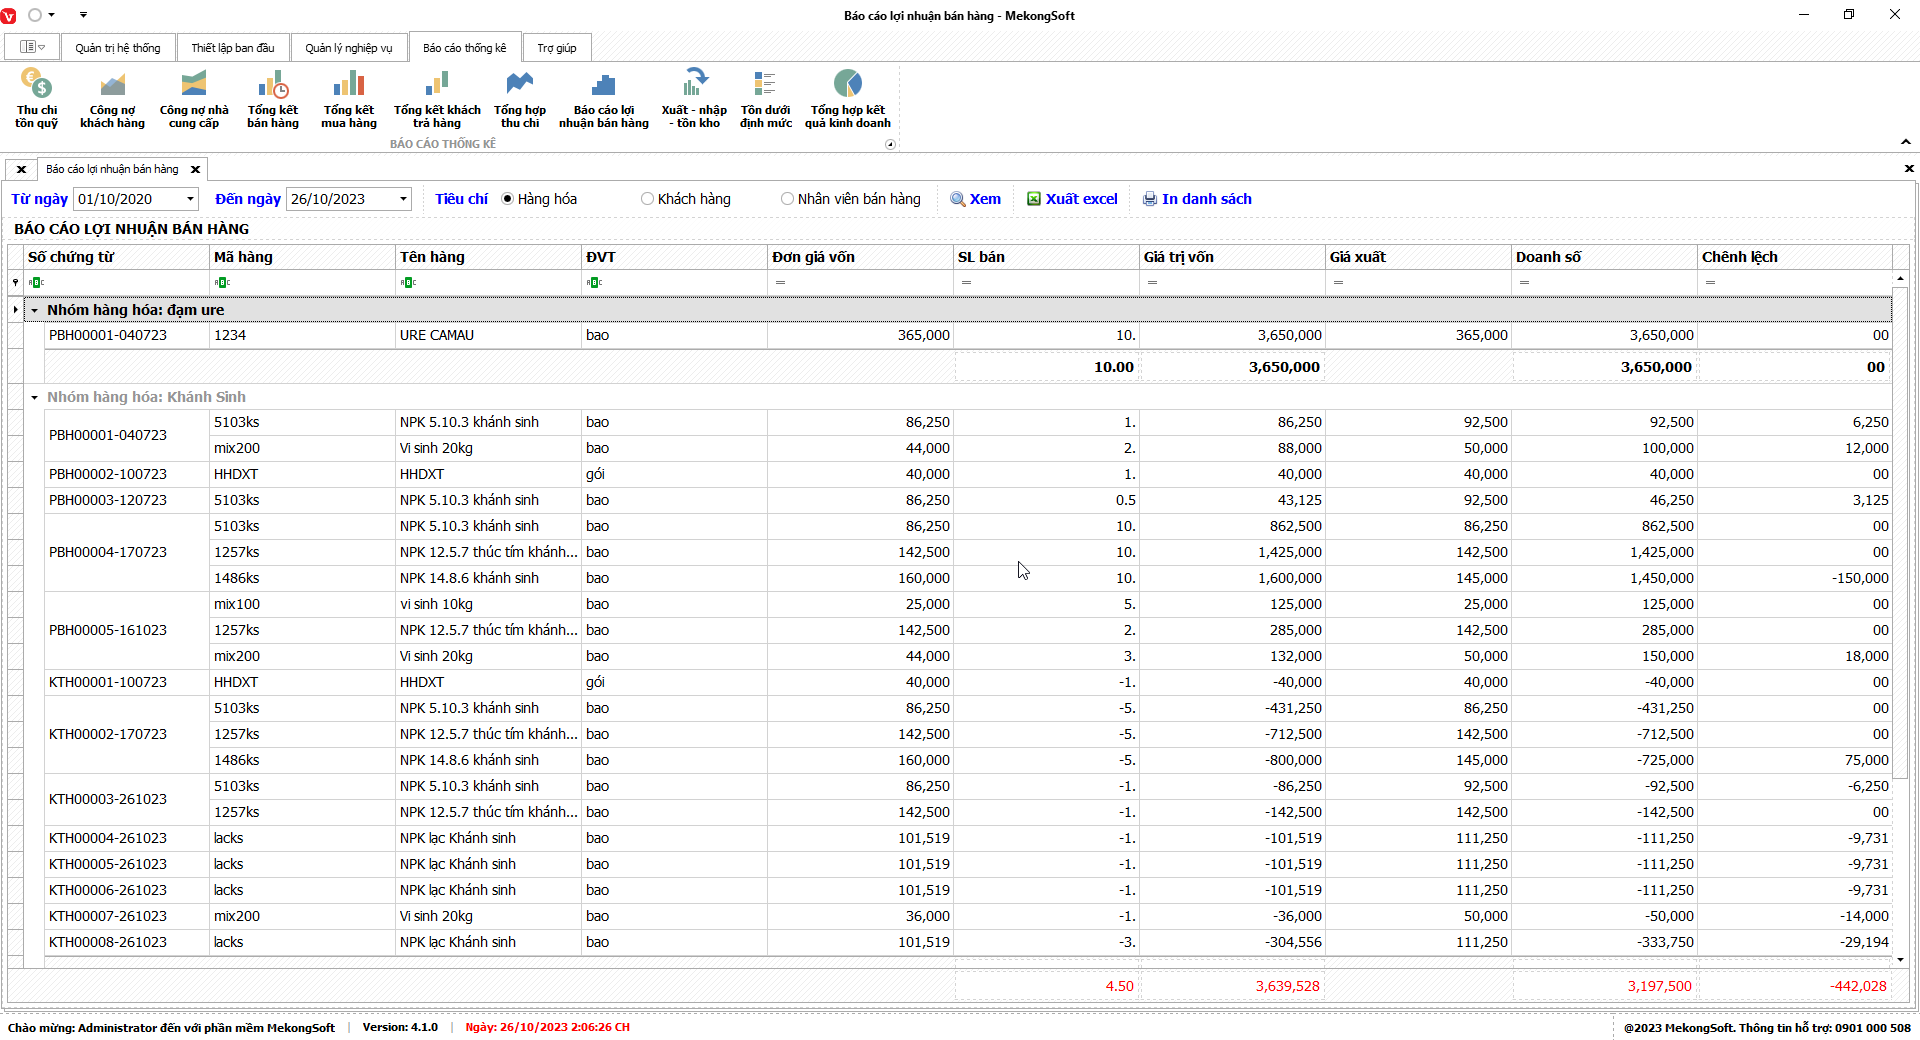This screenshot has height=1040, width=1920.
Task: Open Công nợ khách hàng report
Action: point(112,98)
